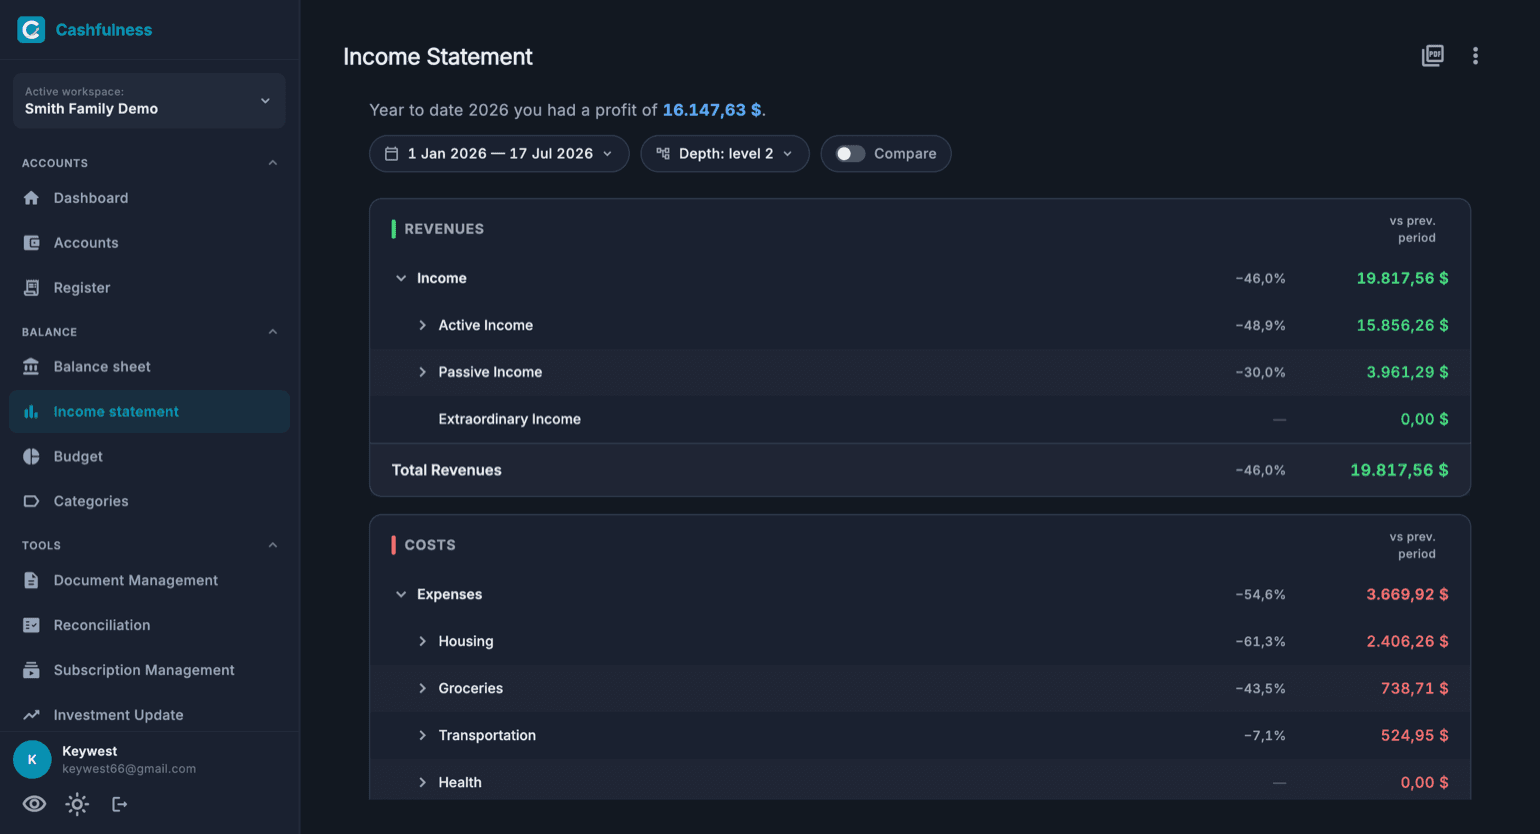Click the Register receipt icon
1540x834 pixels.
[x=31, y=288]
